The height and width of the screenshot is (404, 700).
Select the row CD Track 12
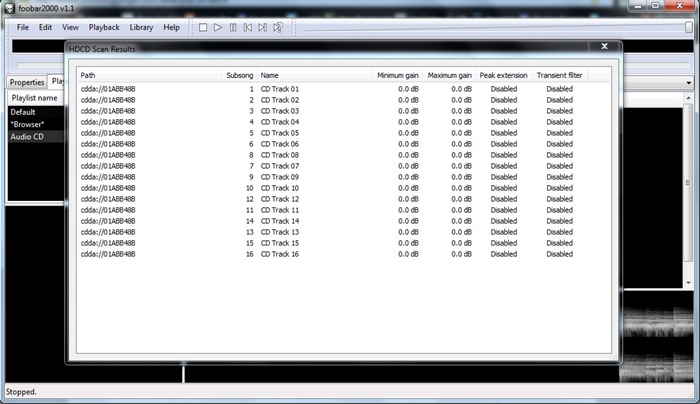(344, 199)
